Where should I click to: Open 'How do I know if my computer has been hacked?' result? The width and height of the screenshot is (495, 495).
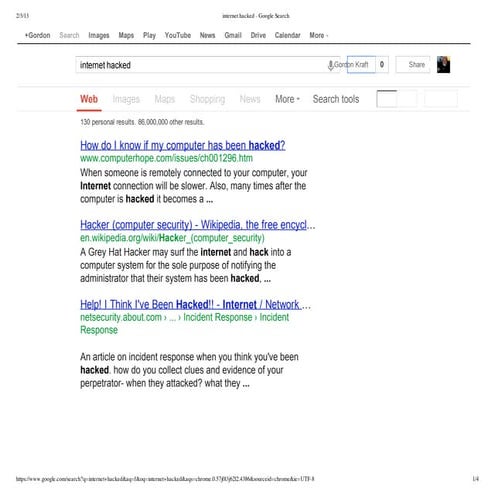183,145
